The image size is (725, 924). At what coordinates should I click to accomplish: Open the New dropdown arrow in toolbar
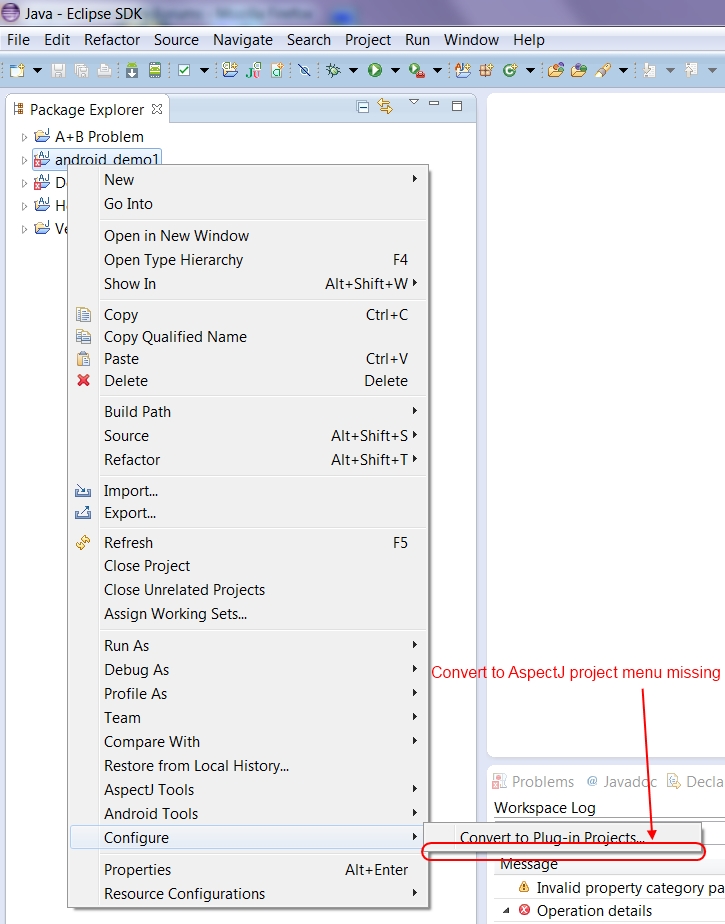coord(37,71)
